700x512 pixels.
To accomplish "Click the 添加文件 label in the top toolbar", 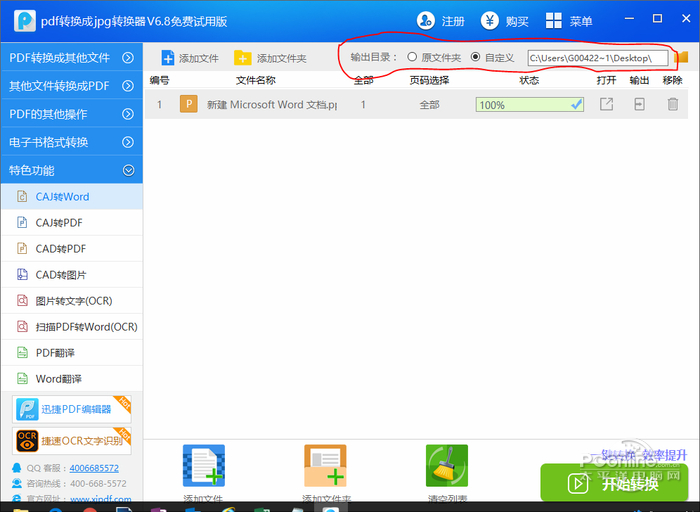I will coord(199,58).
